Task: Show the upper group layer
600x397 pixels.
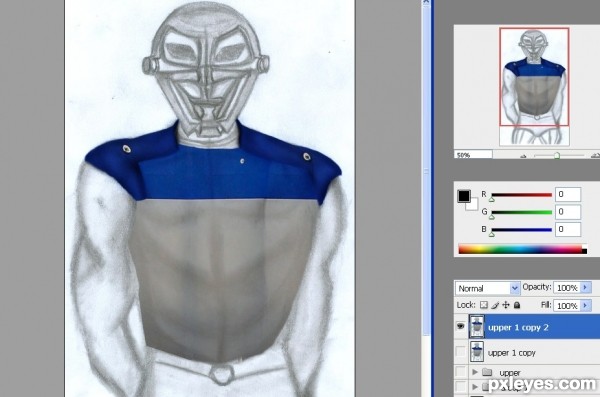Action: (460, 371)
